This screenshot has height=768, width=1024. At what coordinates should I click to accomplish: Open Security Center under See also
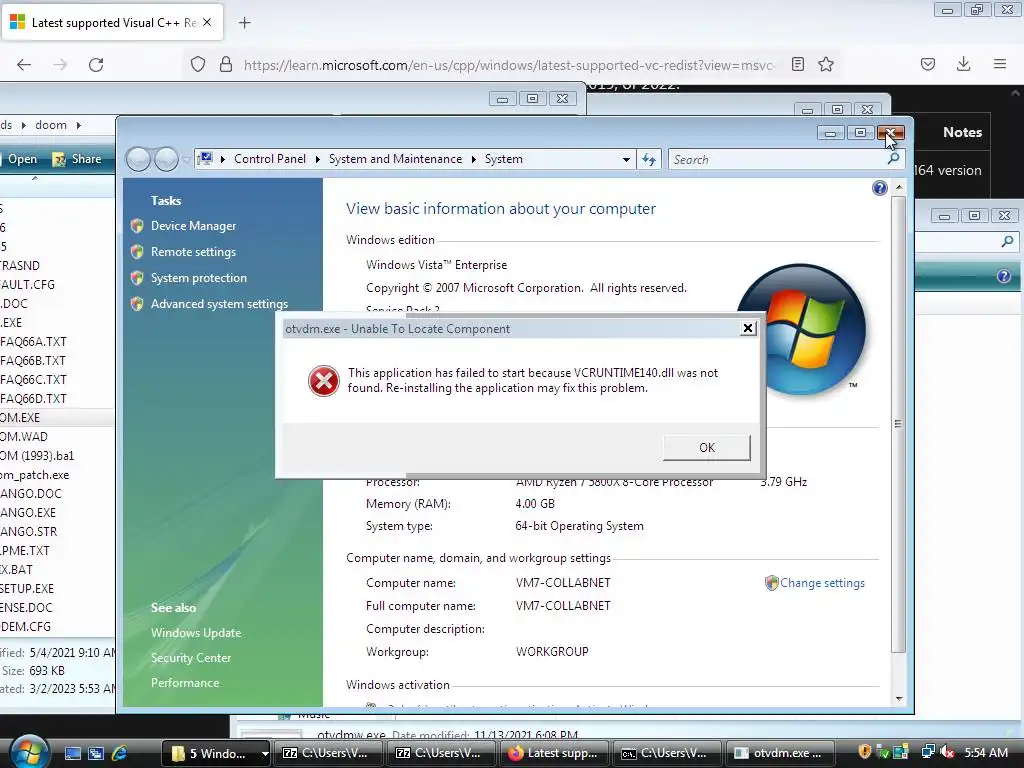(x=191, y=658)
